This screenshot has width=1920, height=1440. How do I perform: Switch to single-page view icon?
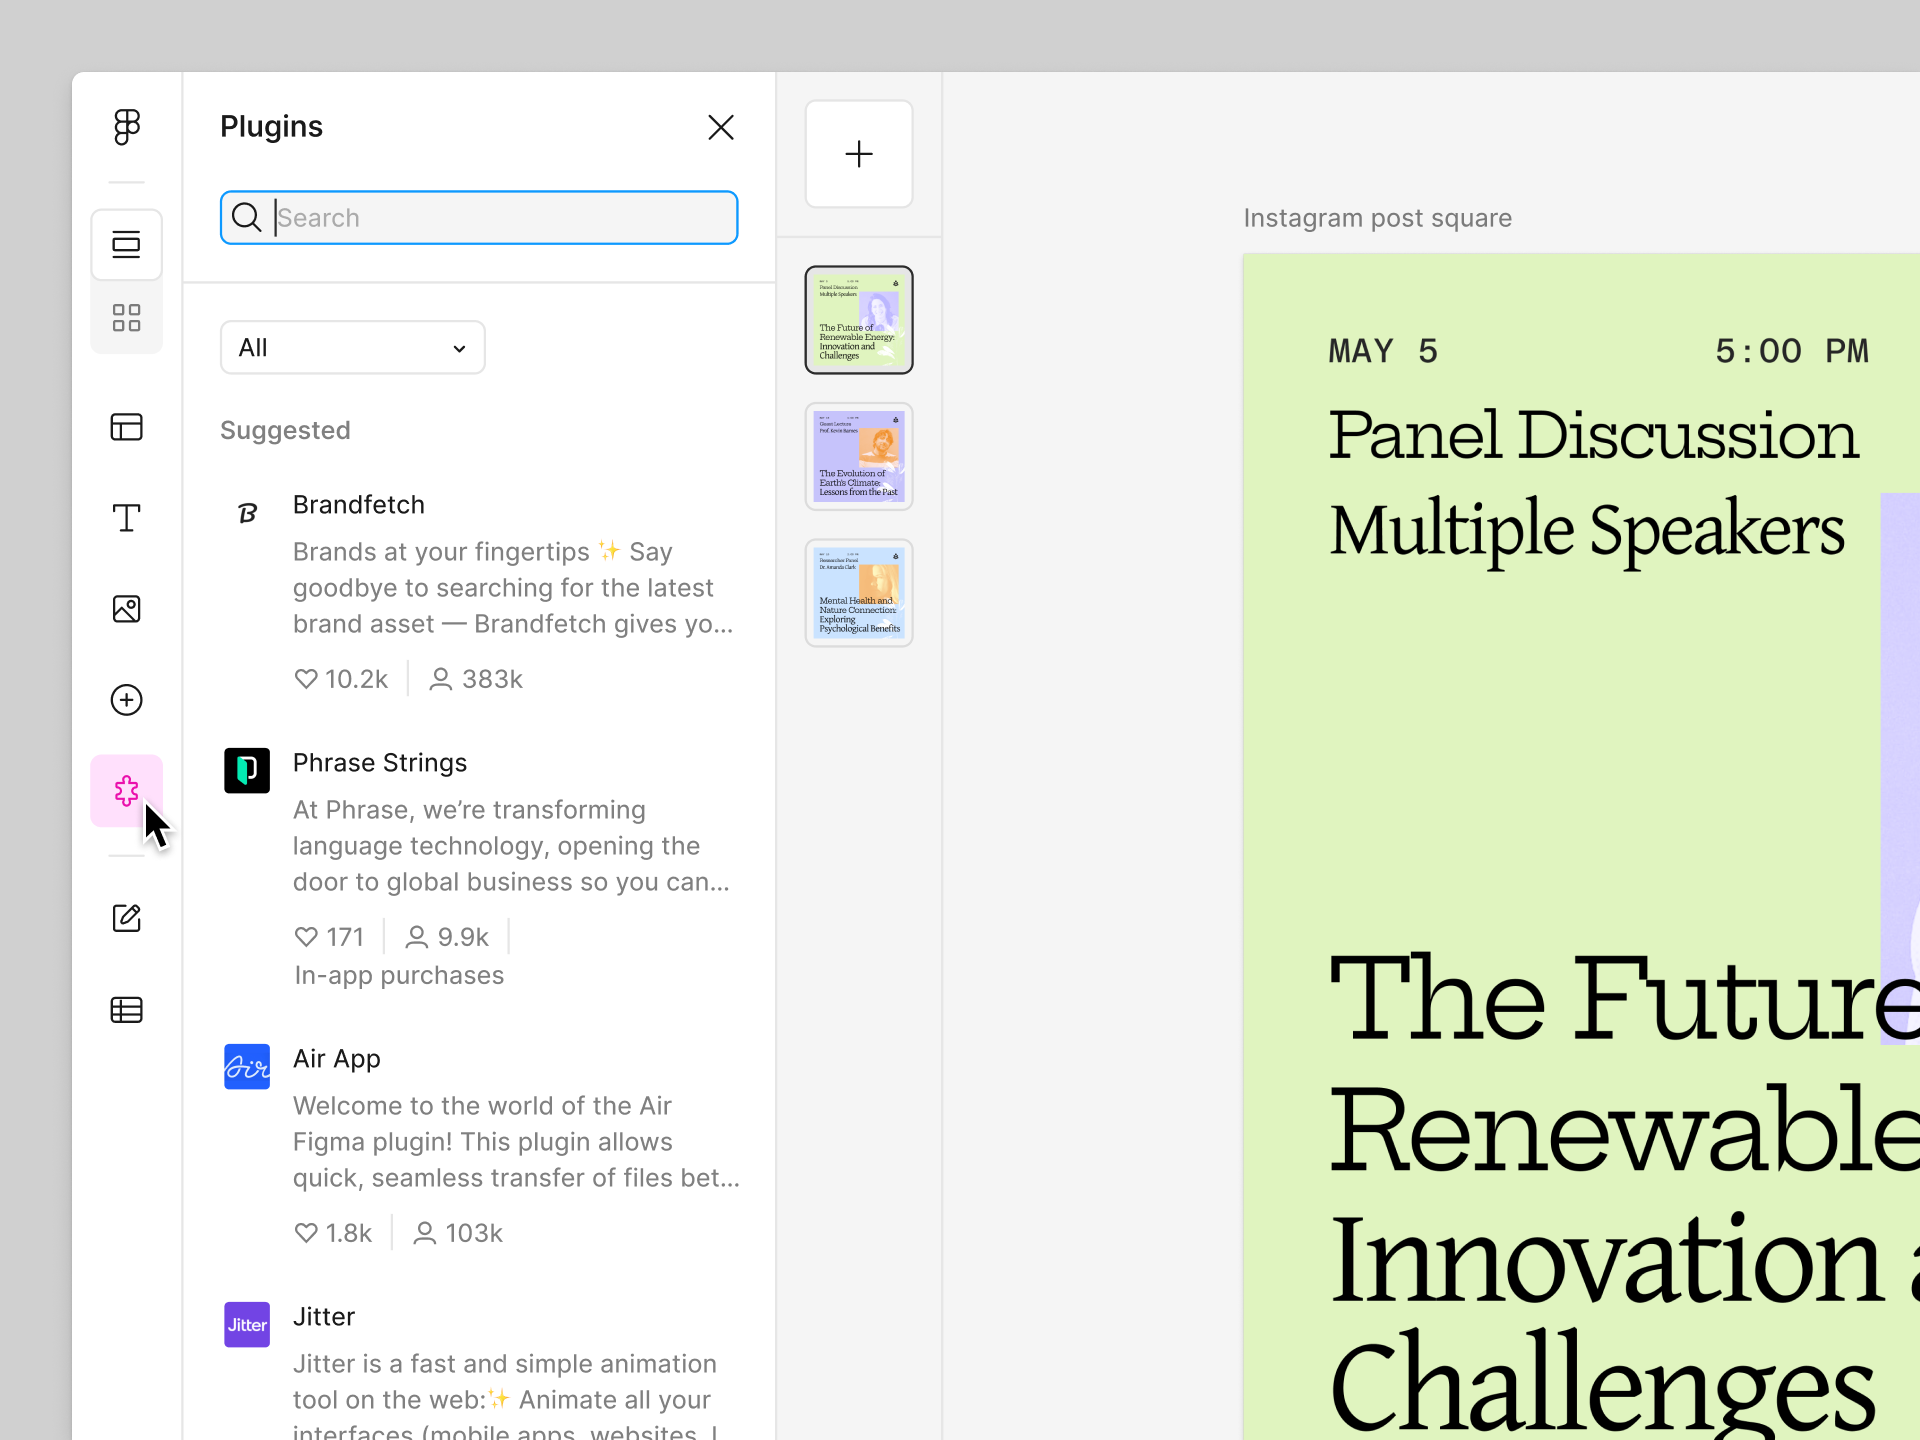127,245
